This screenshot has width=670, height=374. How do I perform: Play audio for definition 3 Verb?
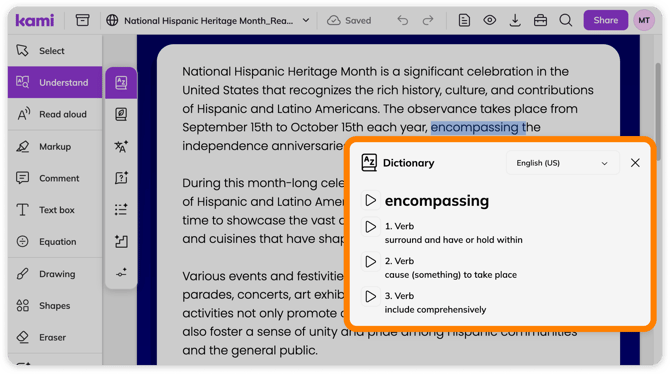[370, 296]
